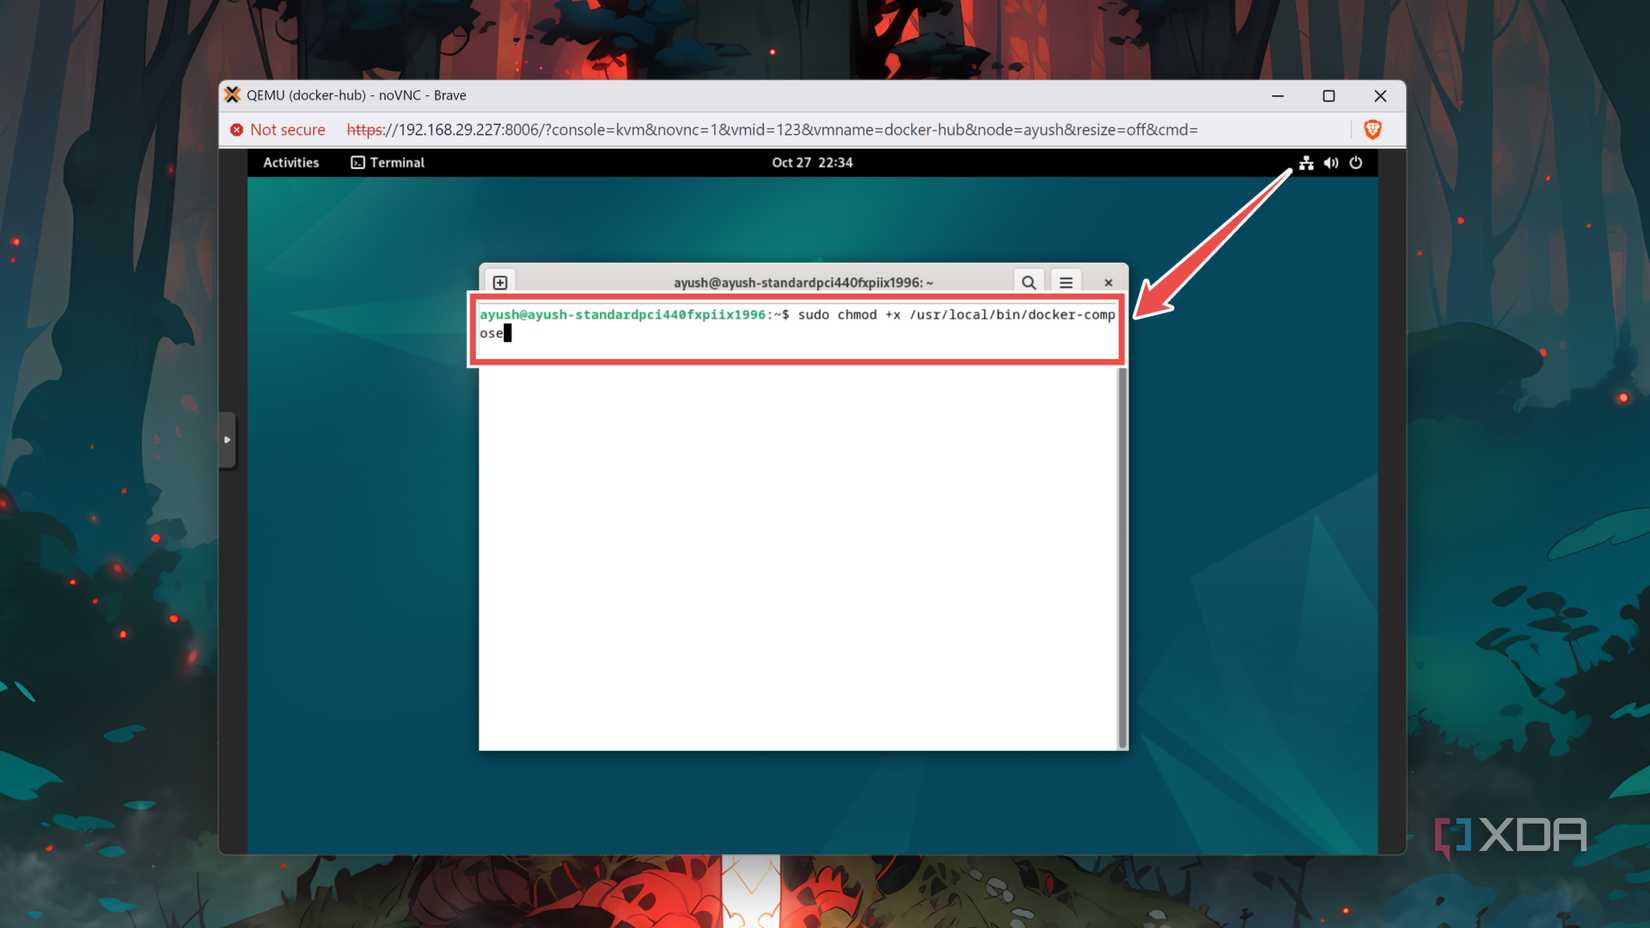Viewport: 1650px width, 928px height.
Task: Open the terminal search magnifier
Action: click(1028, 282)
